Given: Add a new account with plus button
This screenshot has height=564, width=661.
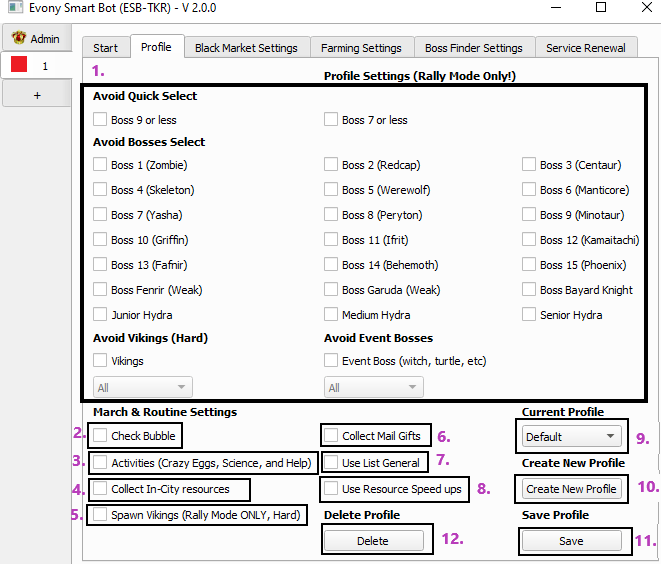Looking at the screenshot, I should click(37, 95).
